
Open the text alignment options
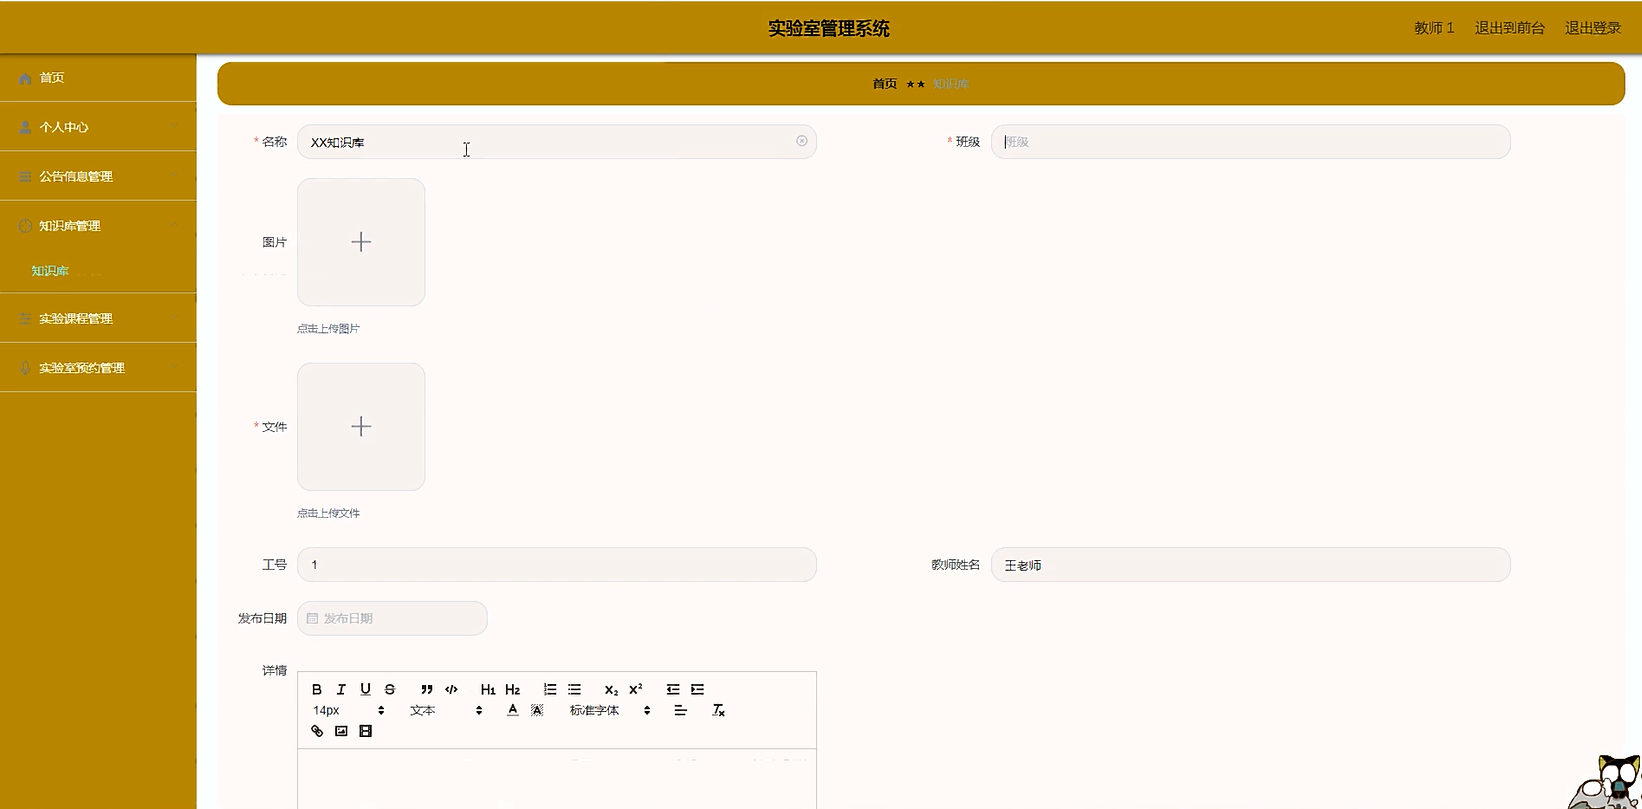680,710
